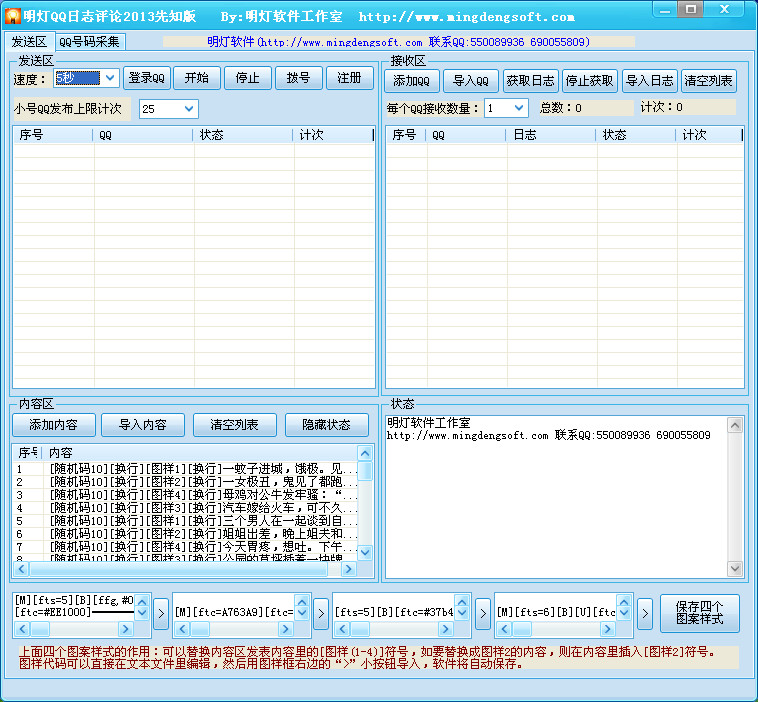
Task: Click the content list scroll-up arrow
Action: click(365, 453)
